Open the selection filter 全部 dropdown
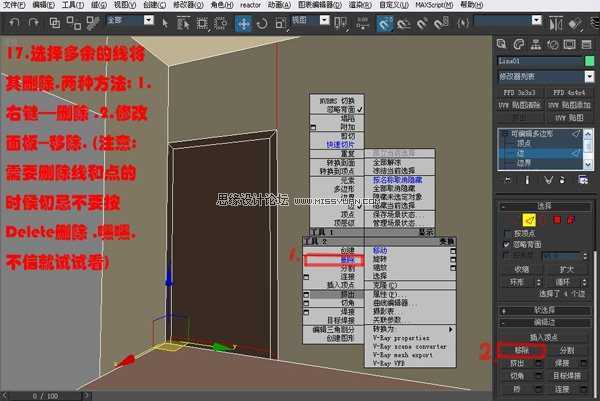This screenshot has width=600, height=401. coord(149,20)
